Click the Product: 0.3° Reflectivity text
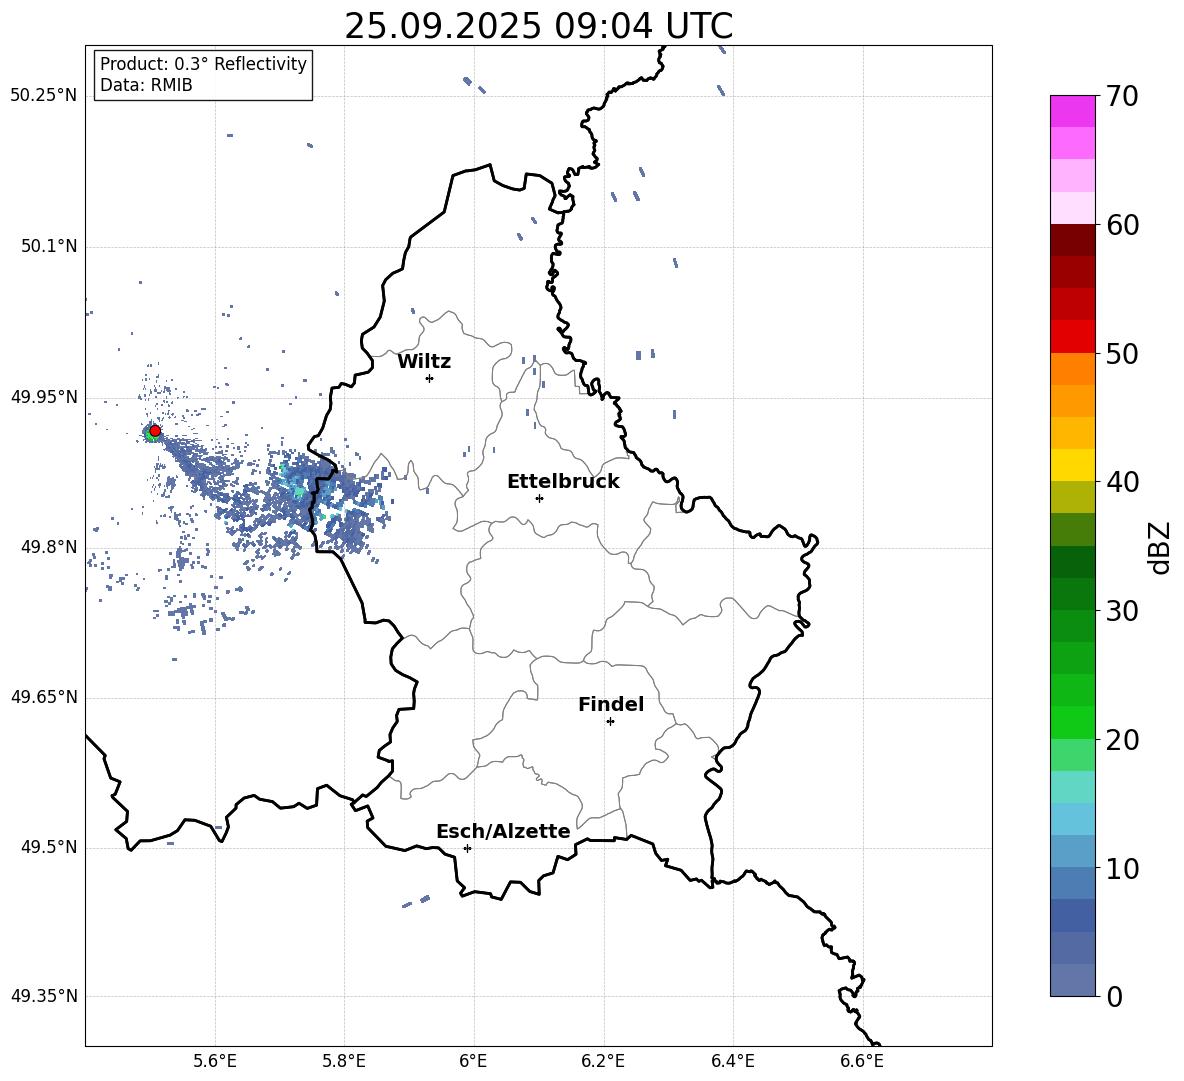Viewport: 1184px width, 1081px height. tap(203, 63)
